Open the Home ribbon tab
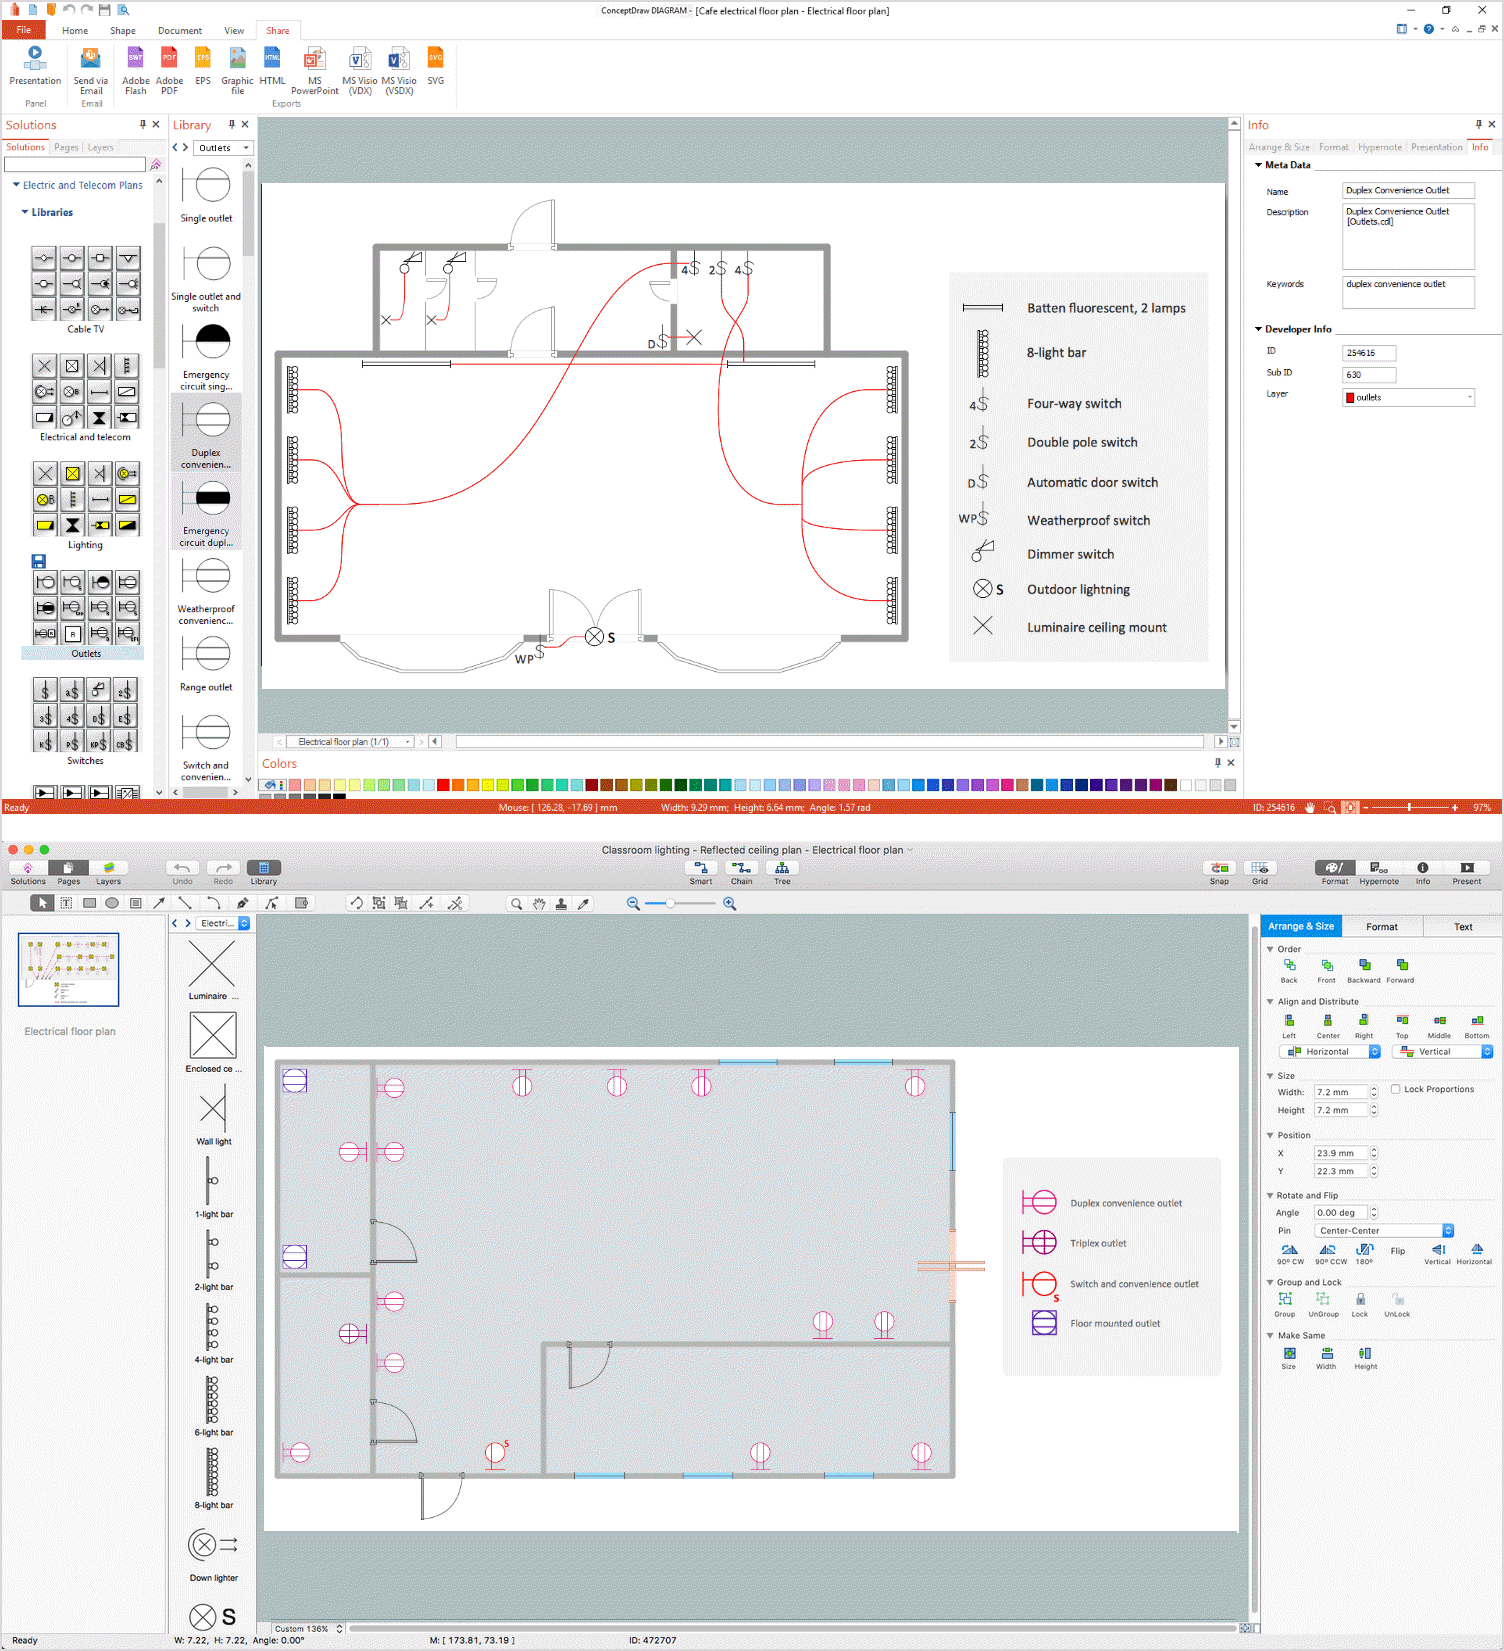Image resolution: width=1504 pixels, height=1651 pixels. click(75, 31)
